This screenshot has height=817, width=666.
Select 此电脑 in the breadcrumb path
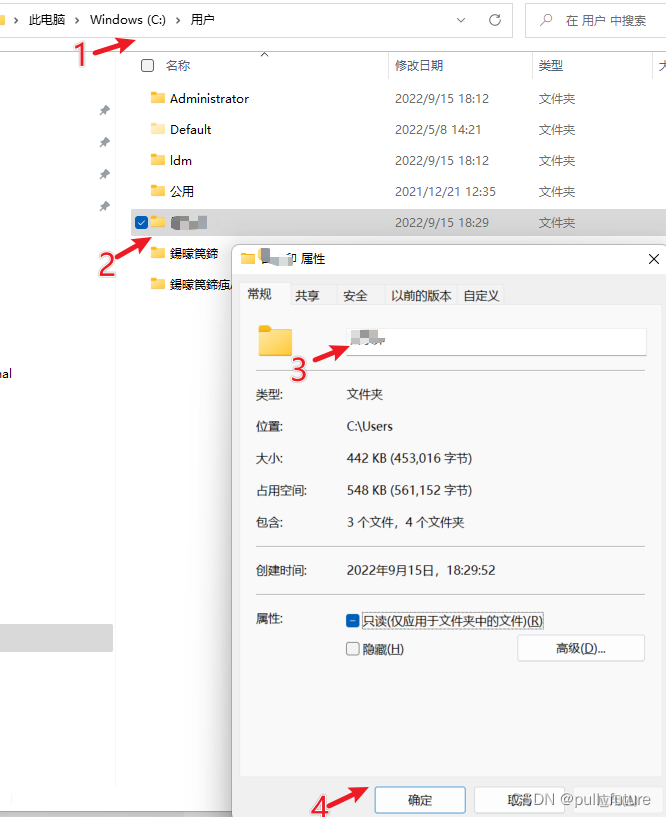[x=47, y=20]
